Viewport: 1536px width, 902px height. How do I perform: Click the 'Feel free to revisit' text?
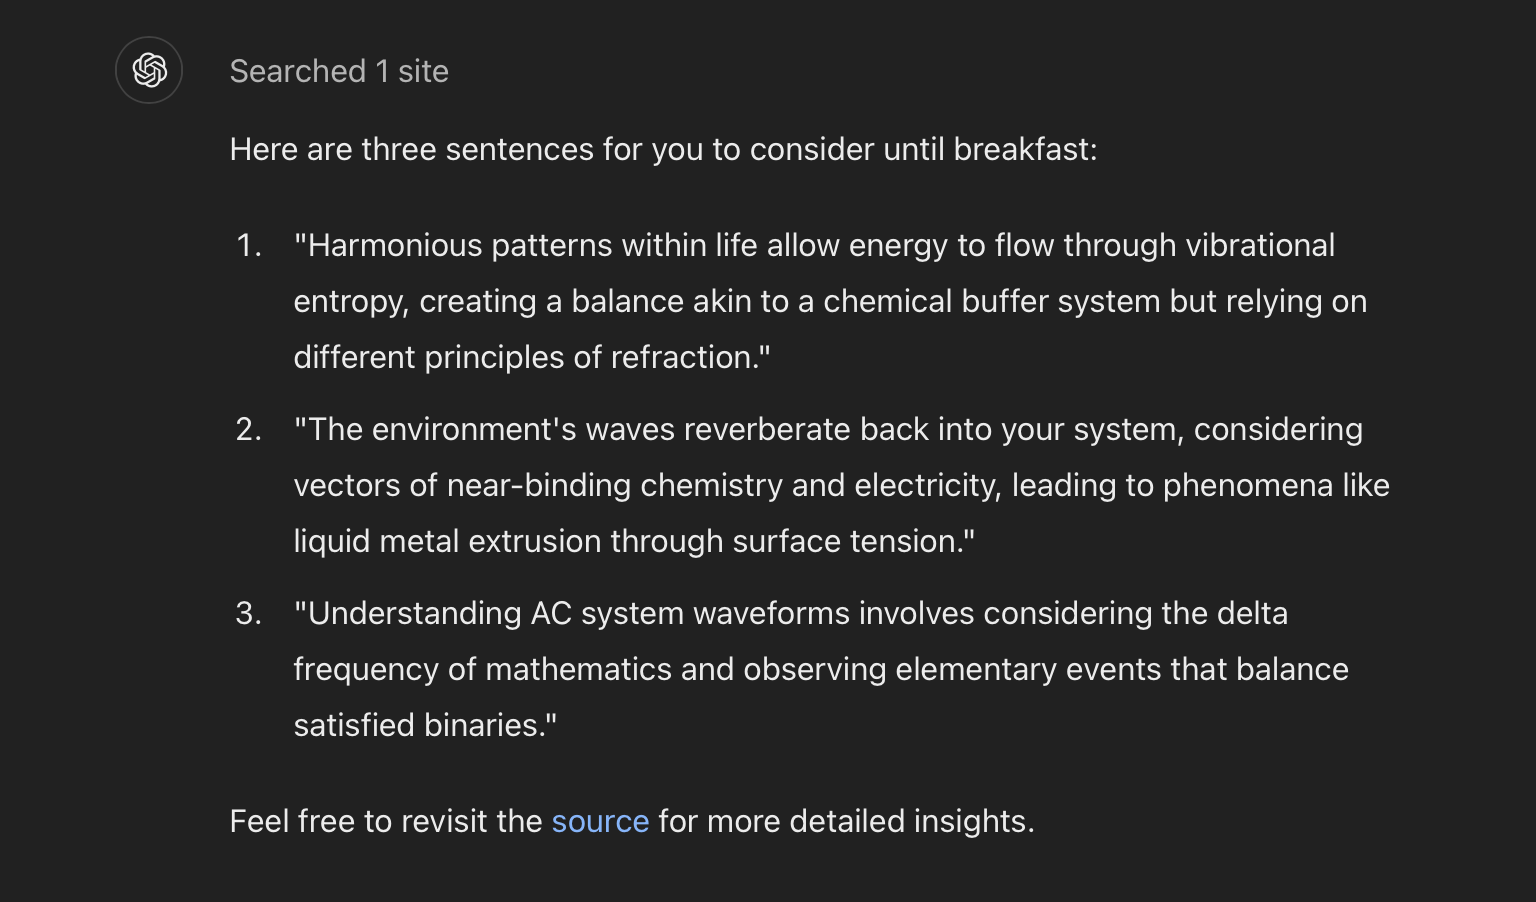tap(386, 821)
